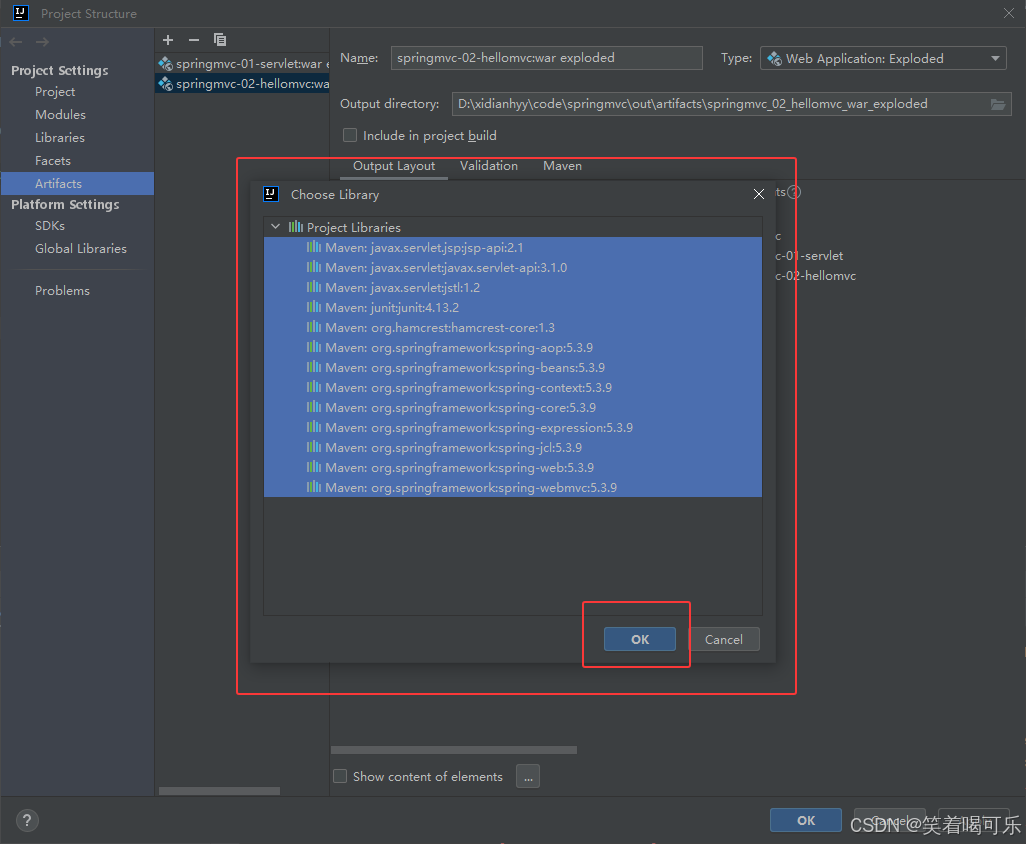The height and width of the screenshot is (844, 1026).
Task: Remove selected artifact with minus icon
Action: (194, 40)
